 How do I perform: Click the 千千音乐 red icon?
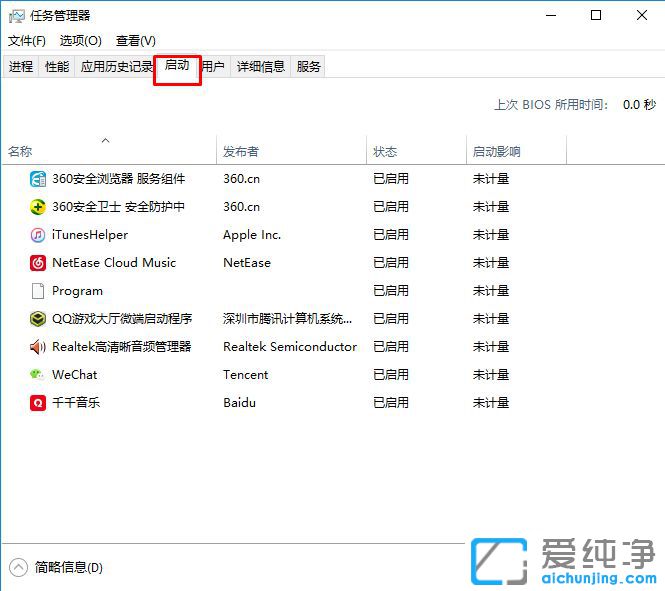tap(38, 403)
